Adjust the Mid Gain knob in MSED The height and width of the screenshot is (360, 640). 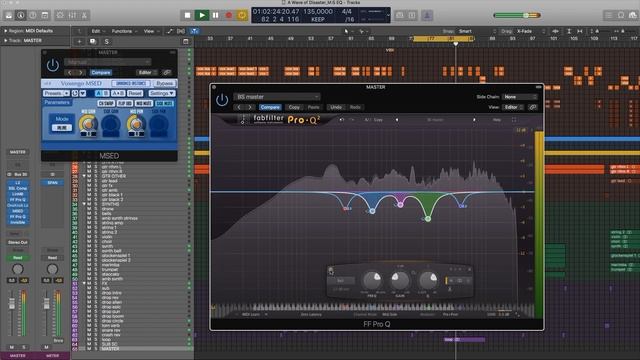[x=89, y=124]
